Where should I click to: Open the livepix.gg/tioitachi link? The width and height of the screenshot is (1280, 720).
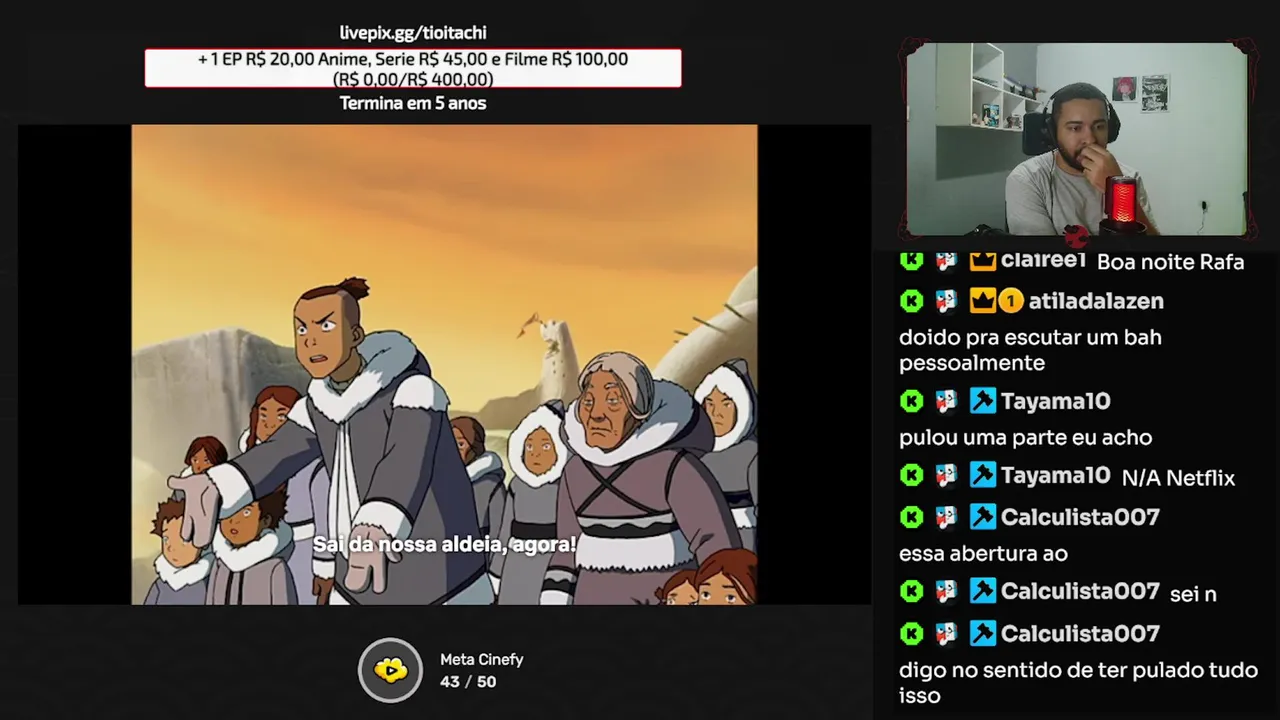pyautogui.click(x=413, y=33)
